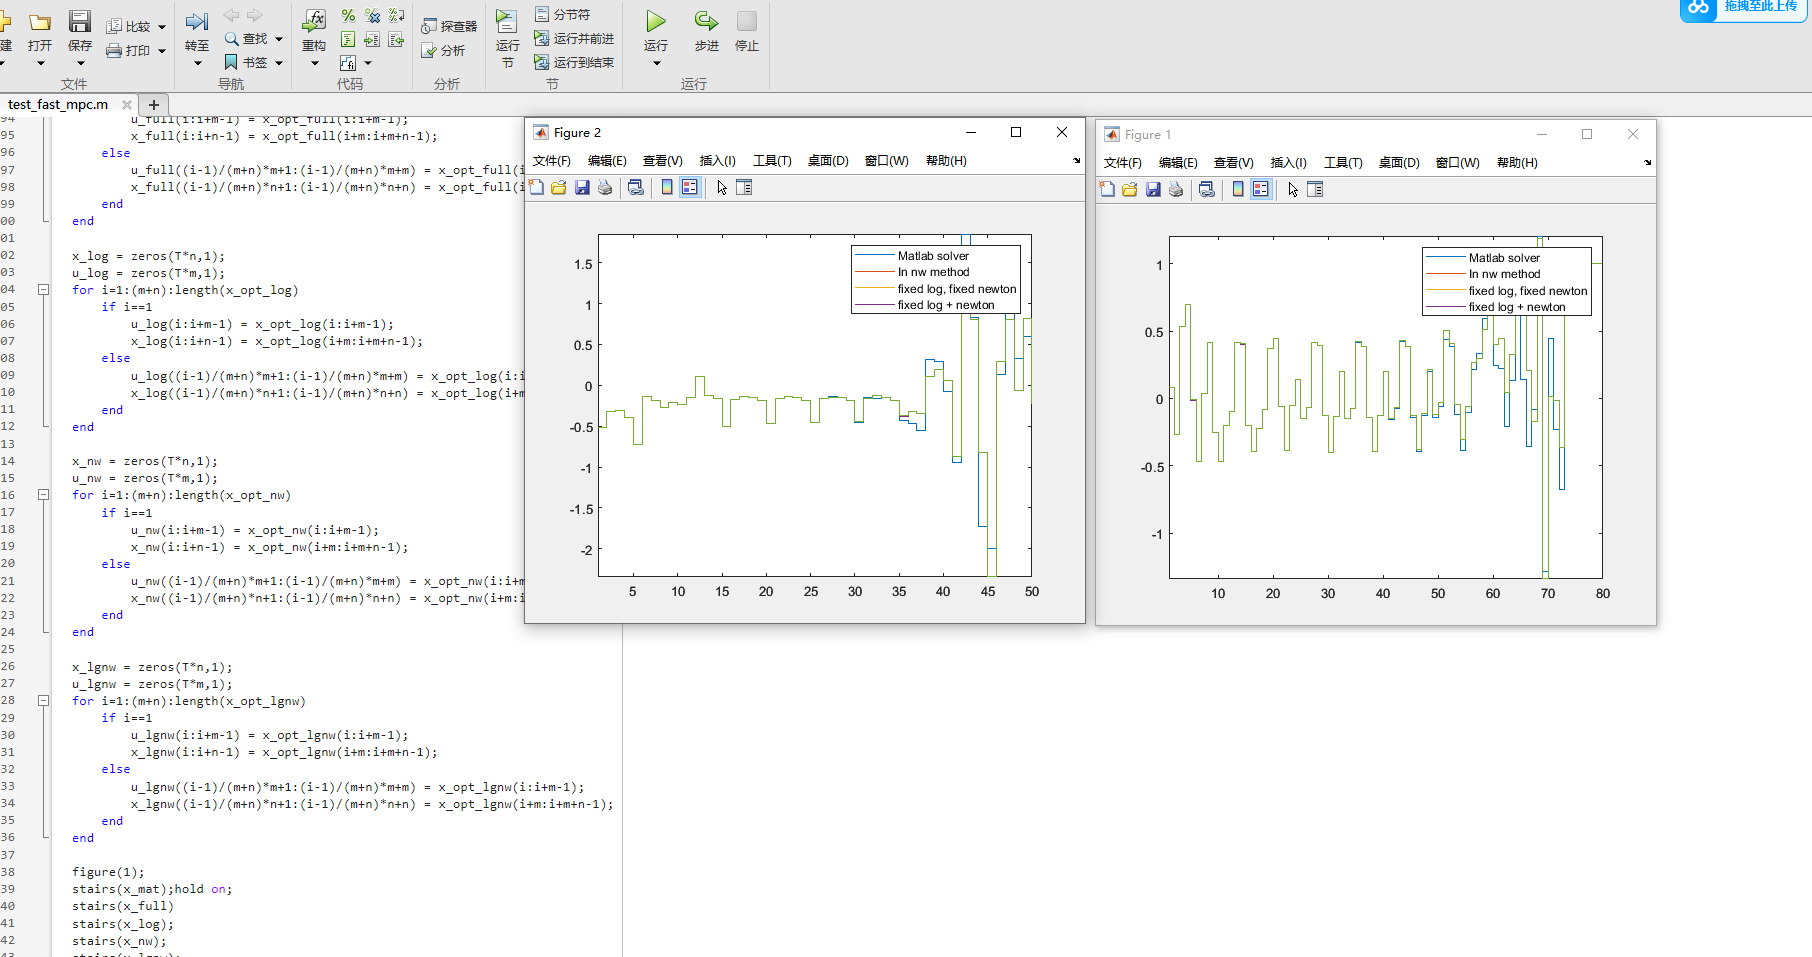
Task: Expand the Bookmark (书签) dropdown arrow
Action: click(279, 63)
